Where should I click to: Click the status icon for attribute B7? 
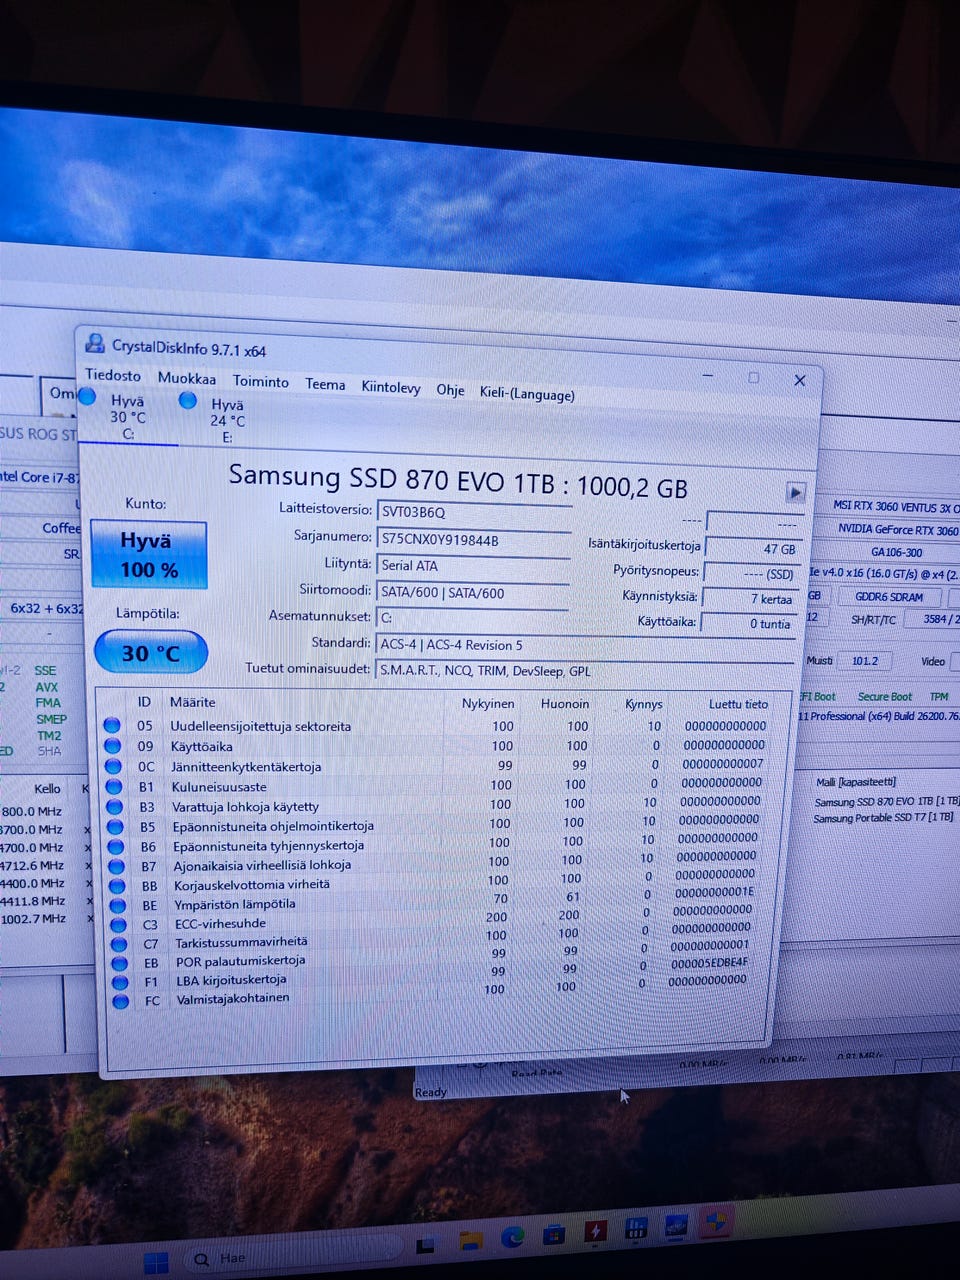pos(116,866)
